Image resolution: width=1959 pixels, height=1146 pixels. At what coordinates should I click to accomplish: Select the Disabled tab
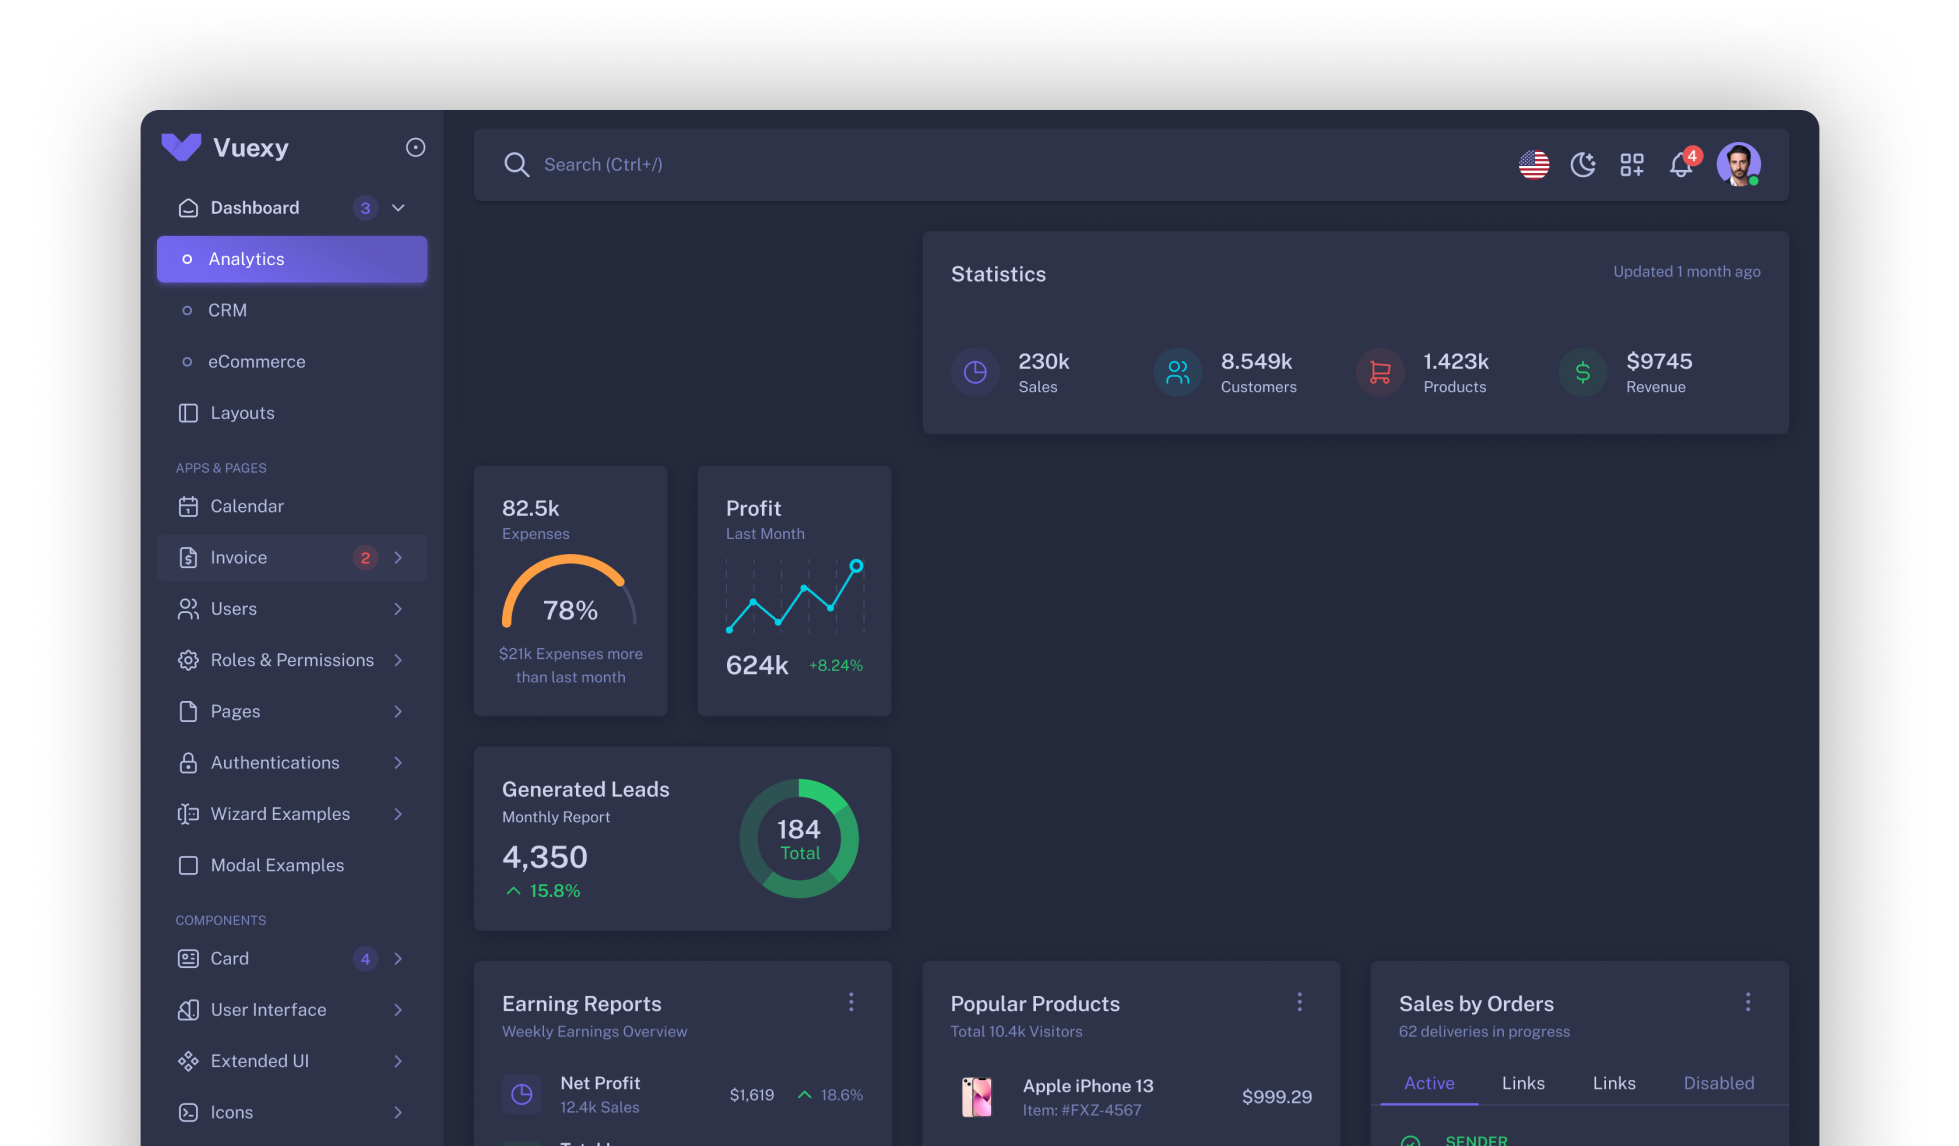coord(1719,1083)
